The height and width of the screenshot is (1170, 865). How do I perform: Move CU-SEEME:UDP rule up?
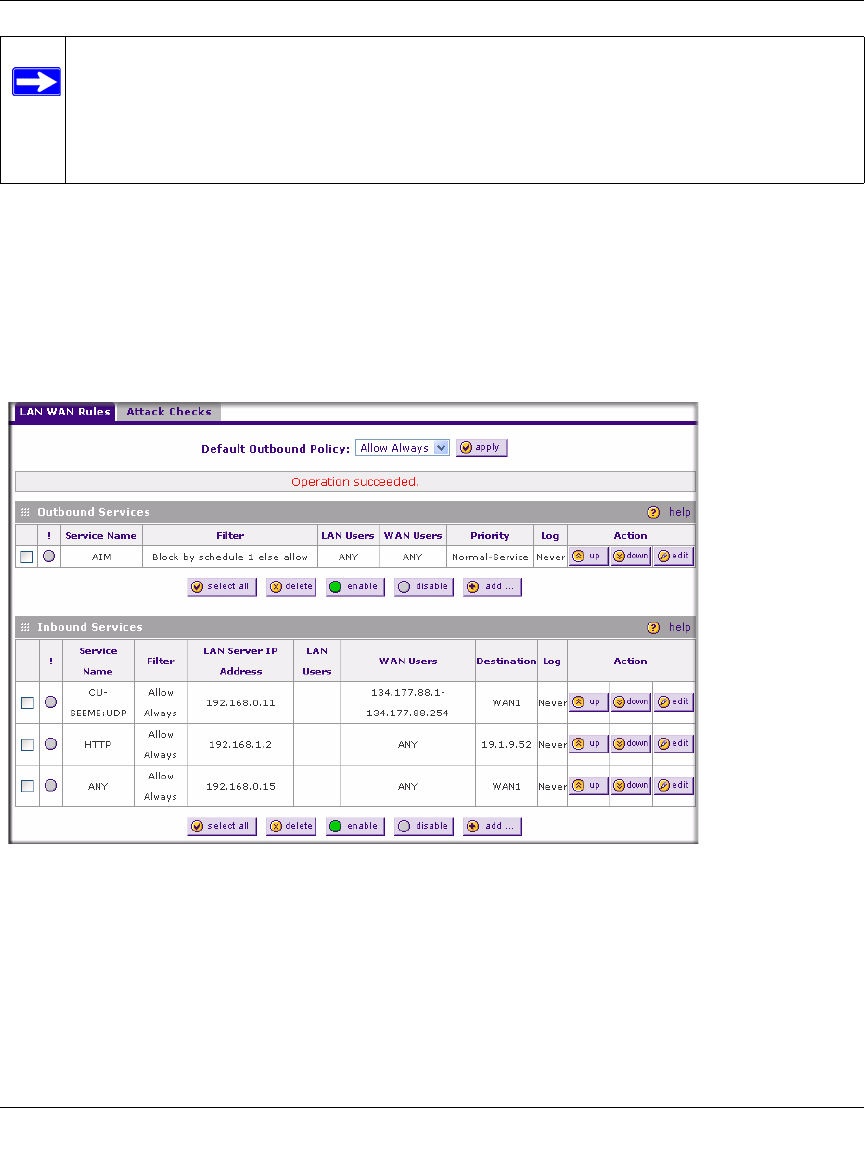589,702
